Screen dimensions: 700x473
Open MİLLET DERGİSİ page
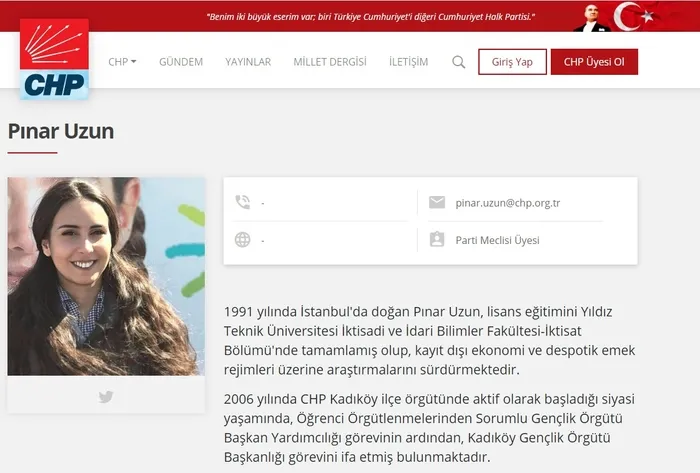point(329,62)
